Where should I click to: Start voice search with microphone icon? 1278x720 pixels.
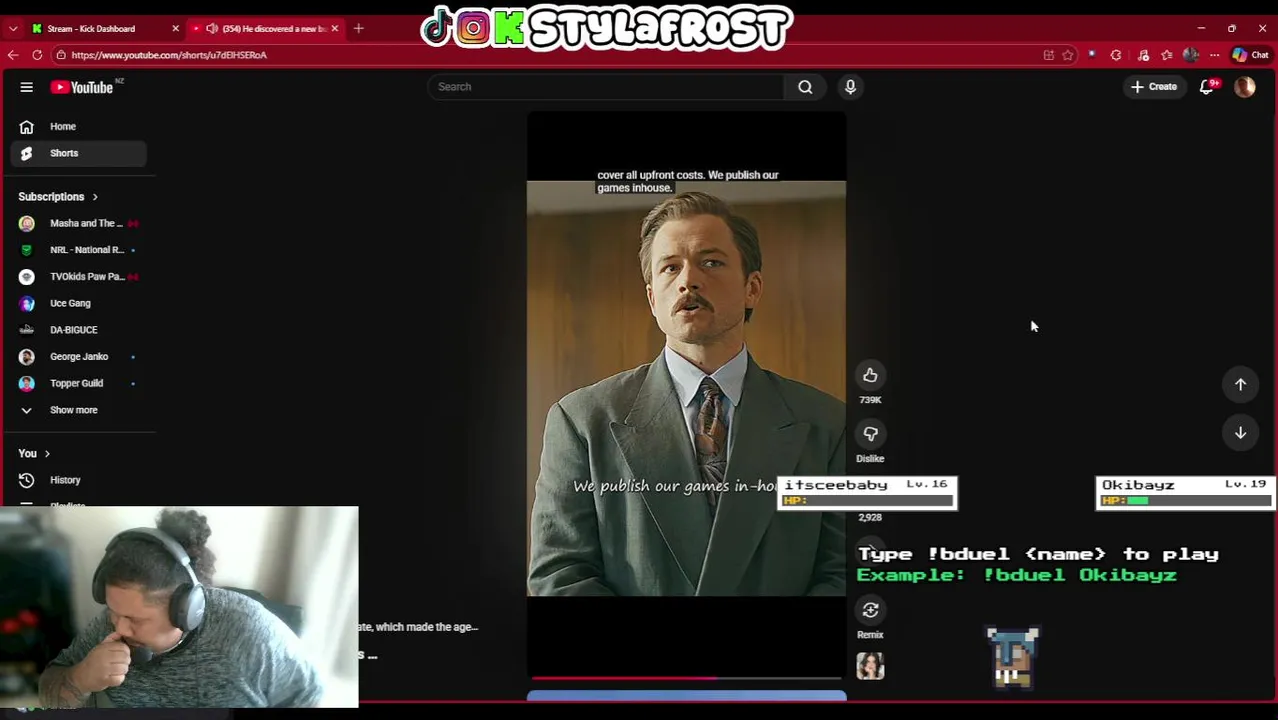coord(850,87)
